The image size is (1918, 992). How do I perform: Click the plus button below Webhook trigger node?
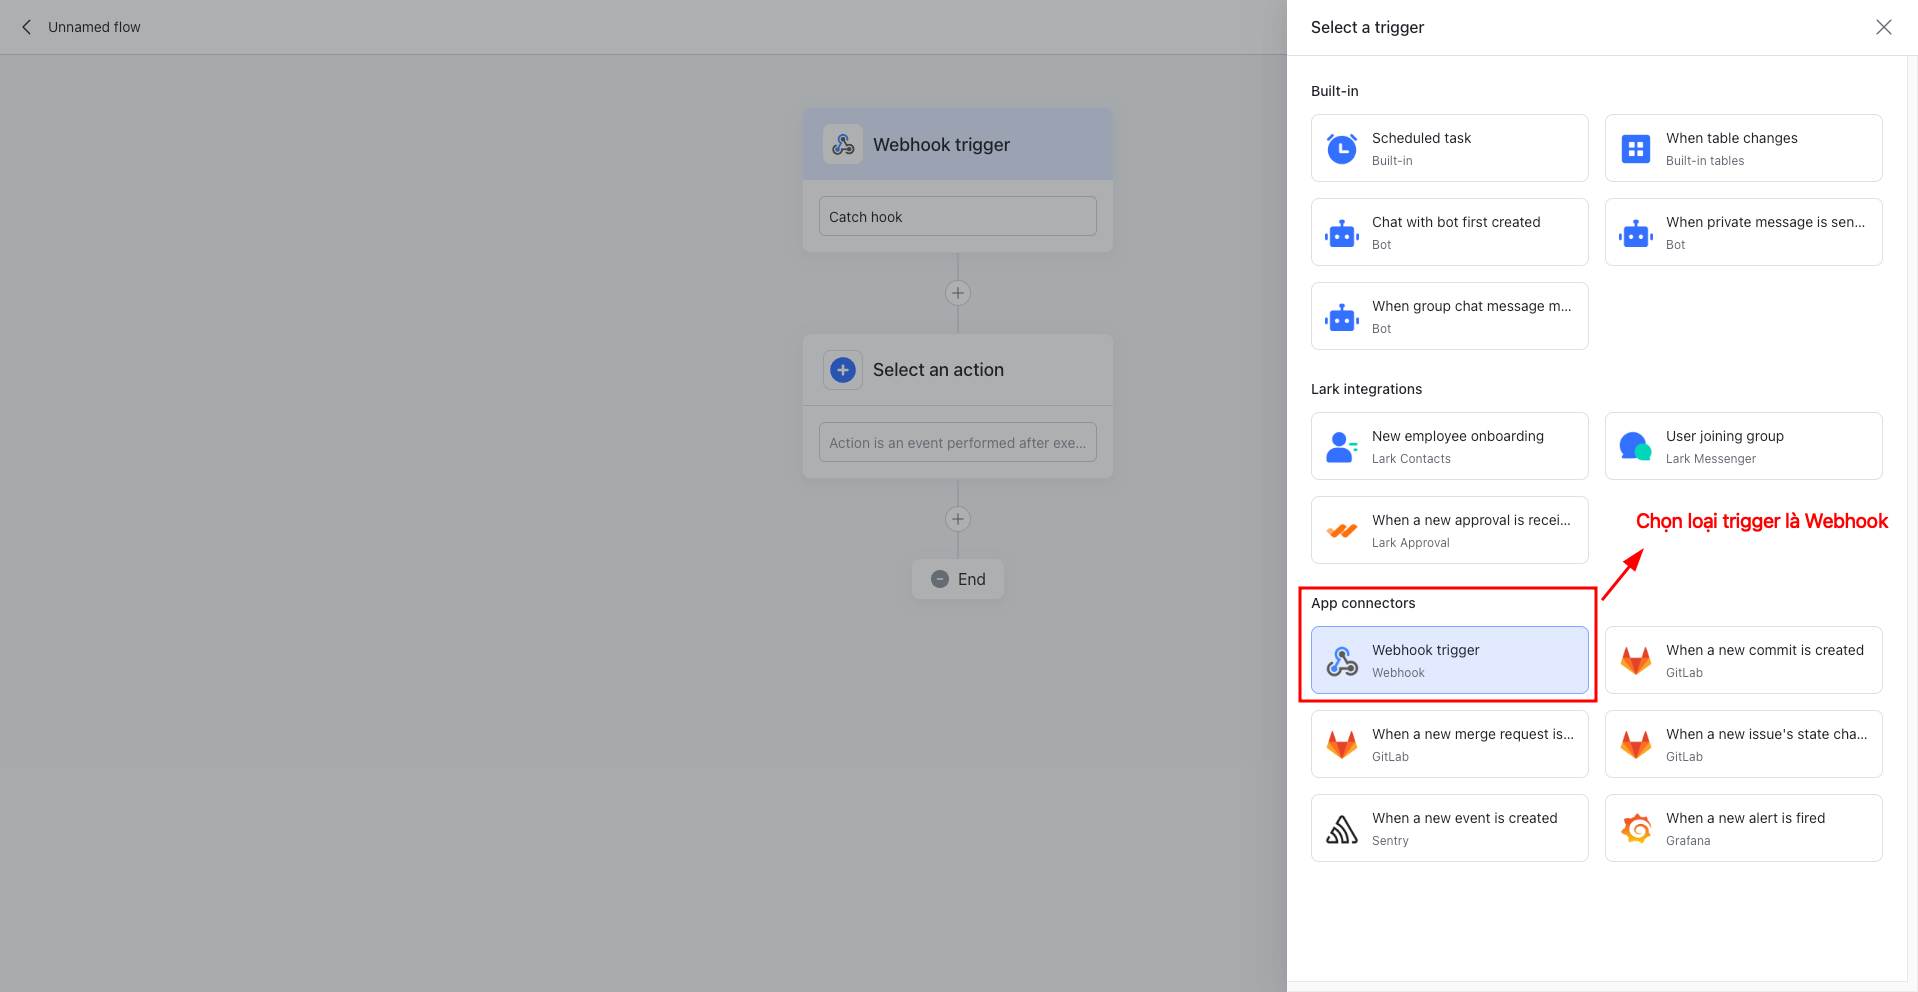coord(957,292)
